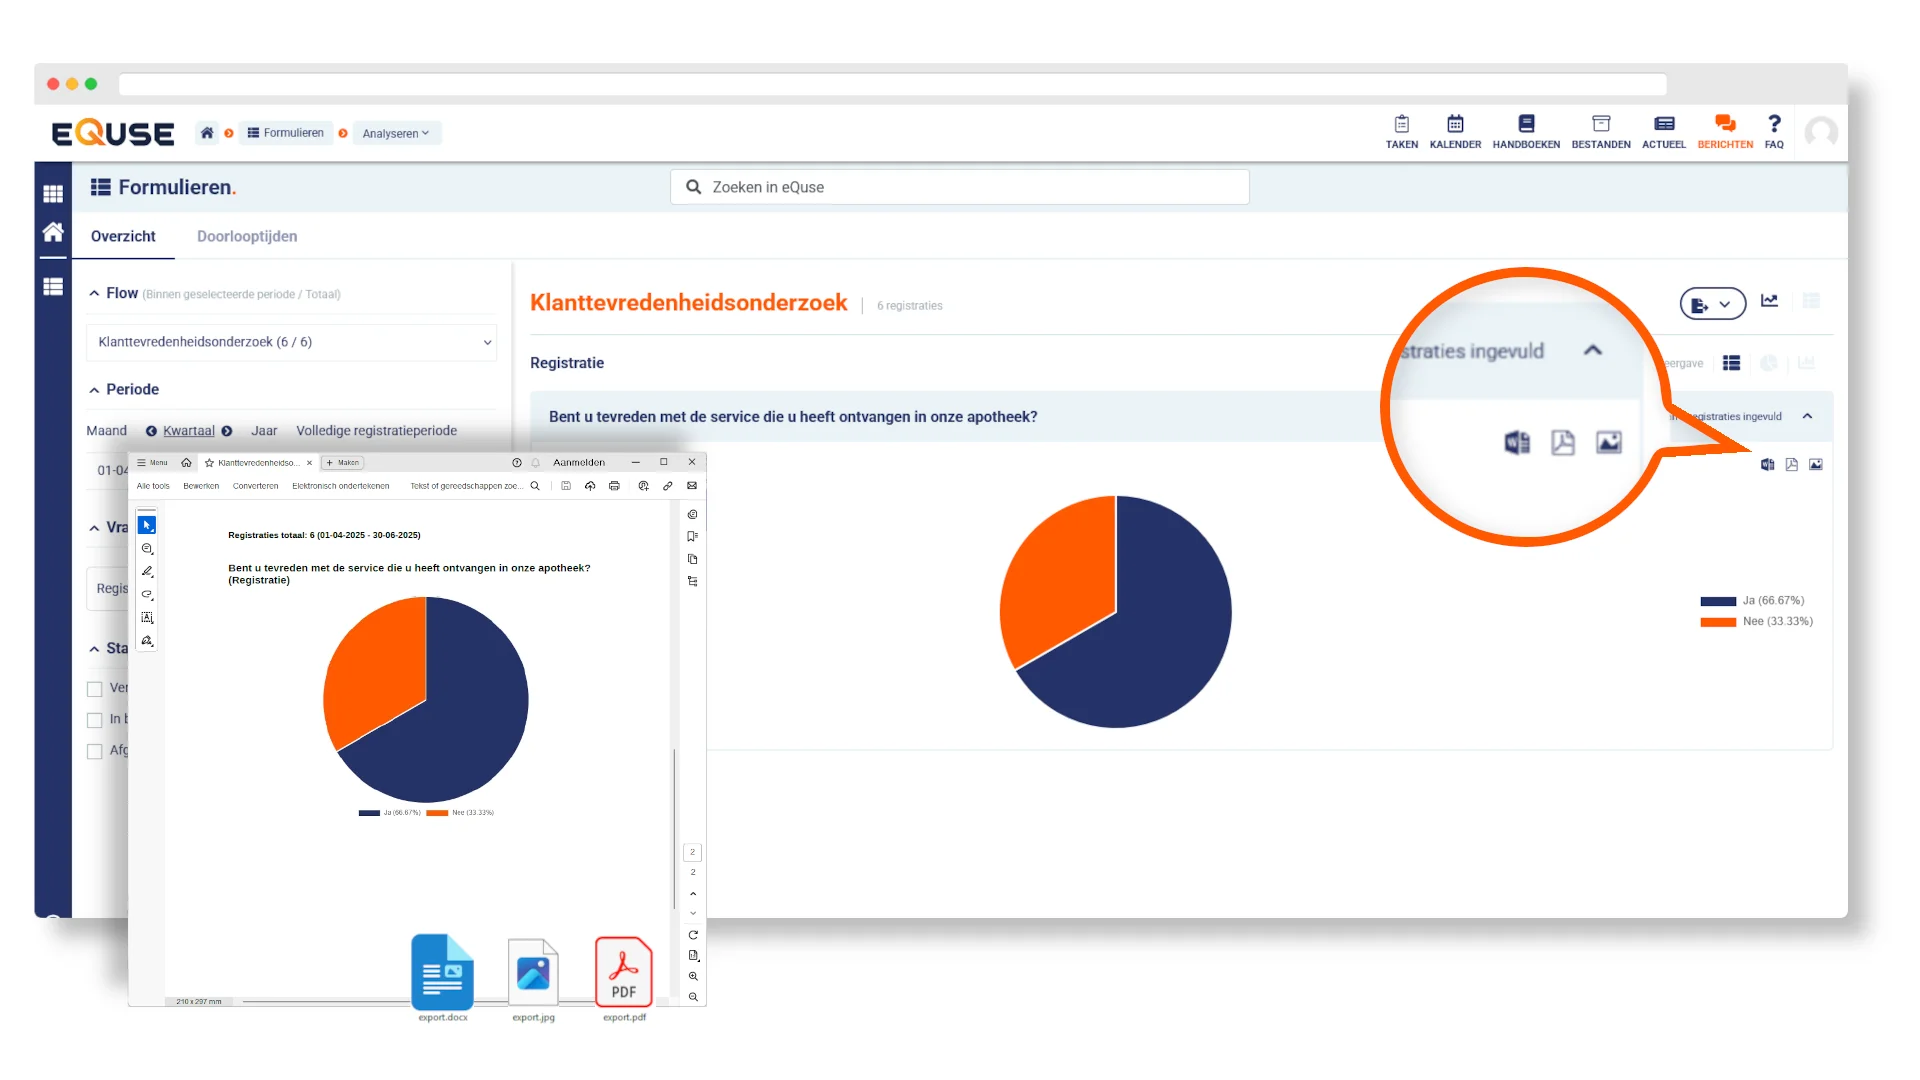Select the list view icon beside Weergave

coord(1731,363)
